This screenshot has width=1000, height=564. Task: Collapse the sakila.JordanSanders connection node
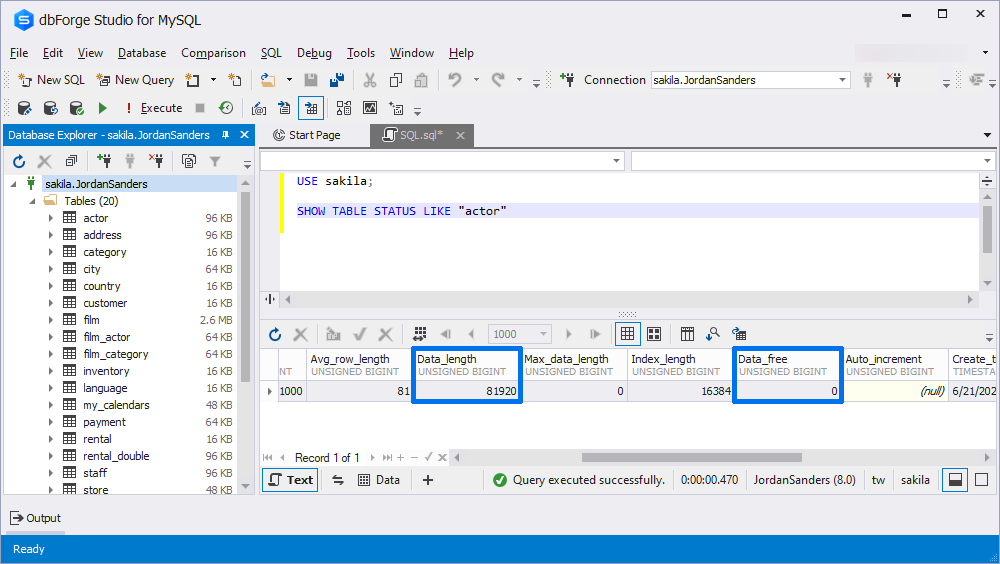(13, 184)
